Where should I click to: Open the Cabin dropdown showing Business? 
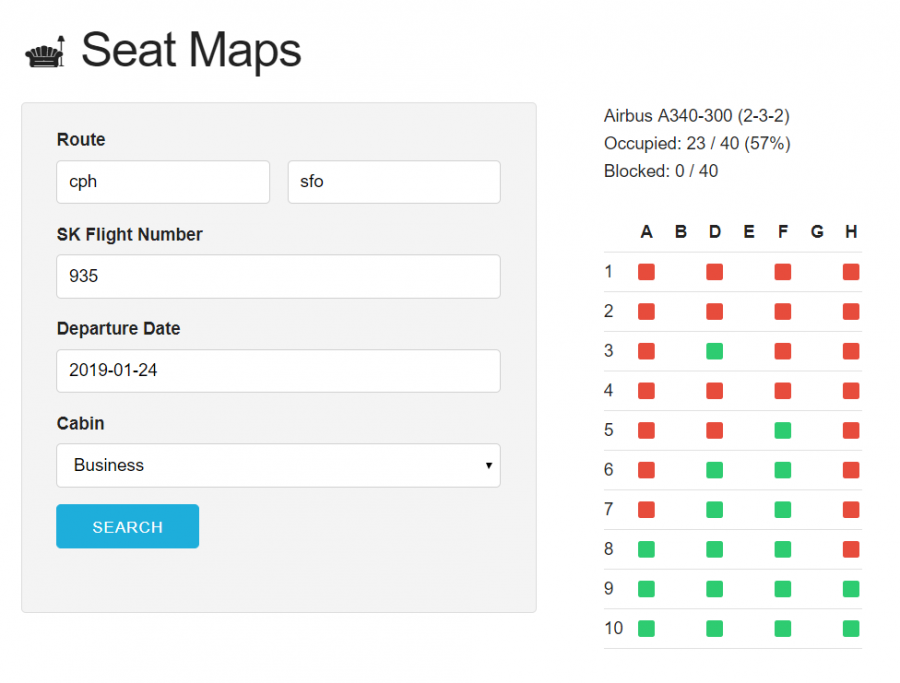coord(278,465)
